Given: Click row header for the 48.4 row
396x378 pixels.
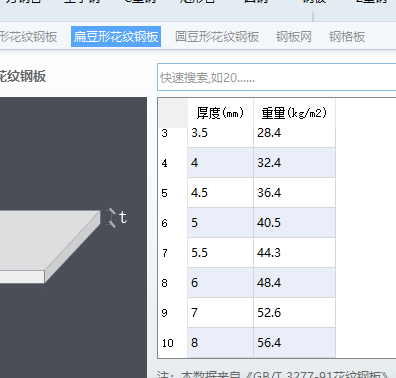Looking at the screenshot, I should tap(173, 283).
